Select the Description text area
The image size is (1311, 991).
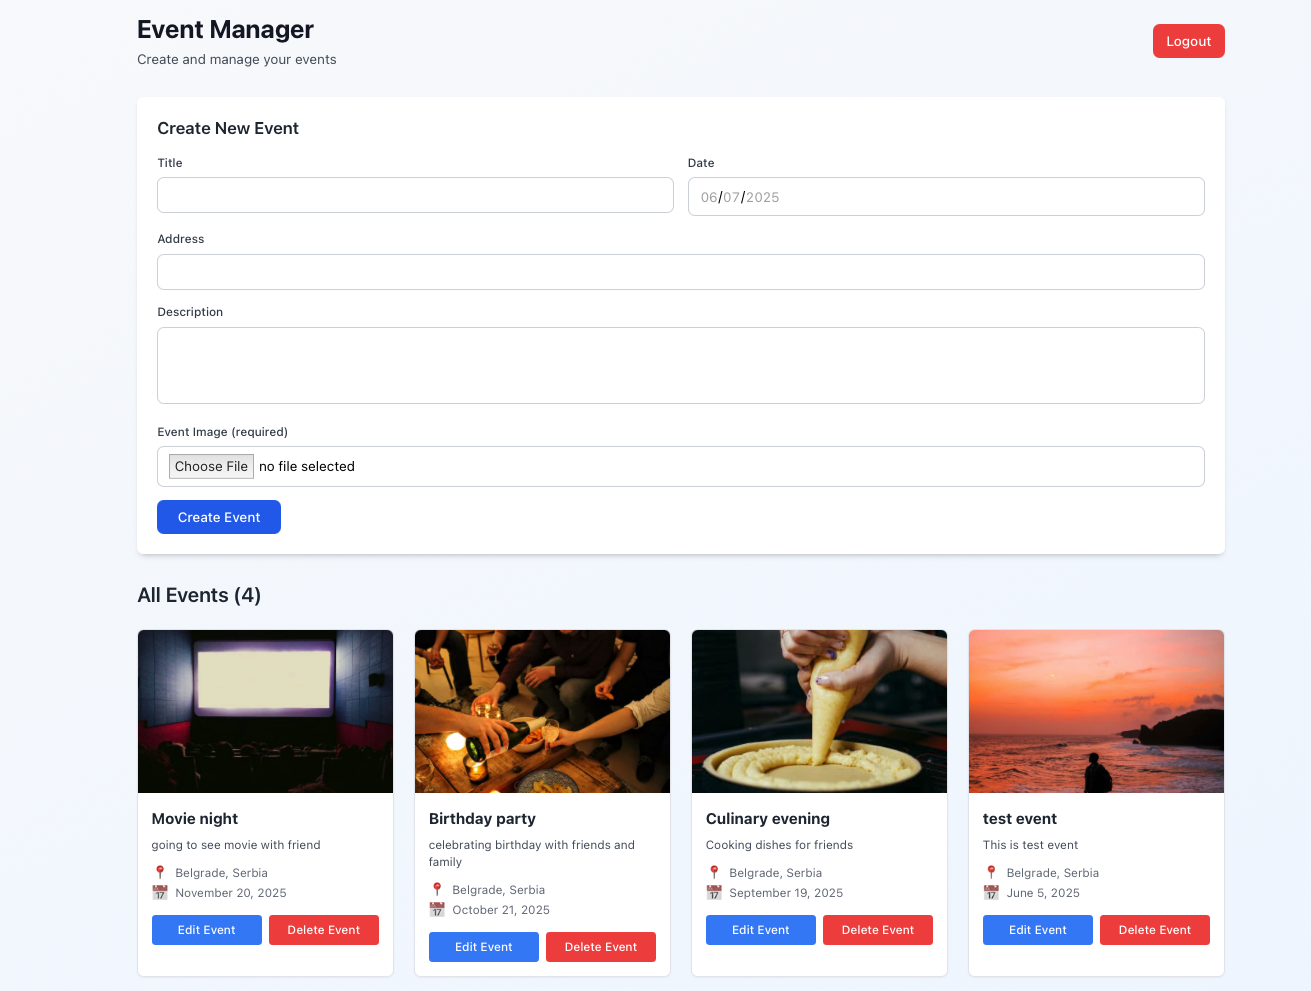(x=680, y=365)
